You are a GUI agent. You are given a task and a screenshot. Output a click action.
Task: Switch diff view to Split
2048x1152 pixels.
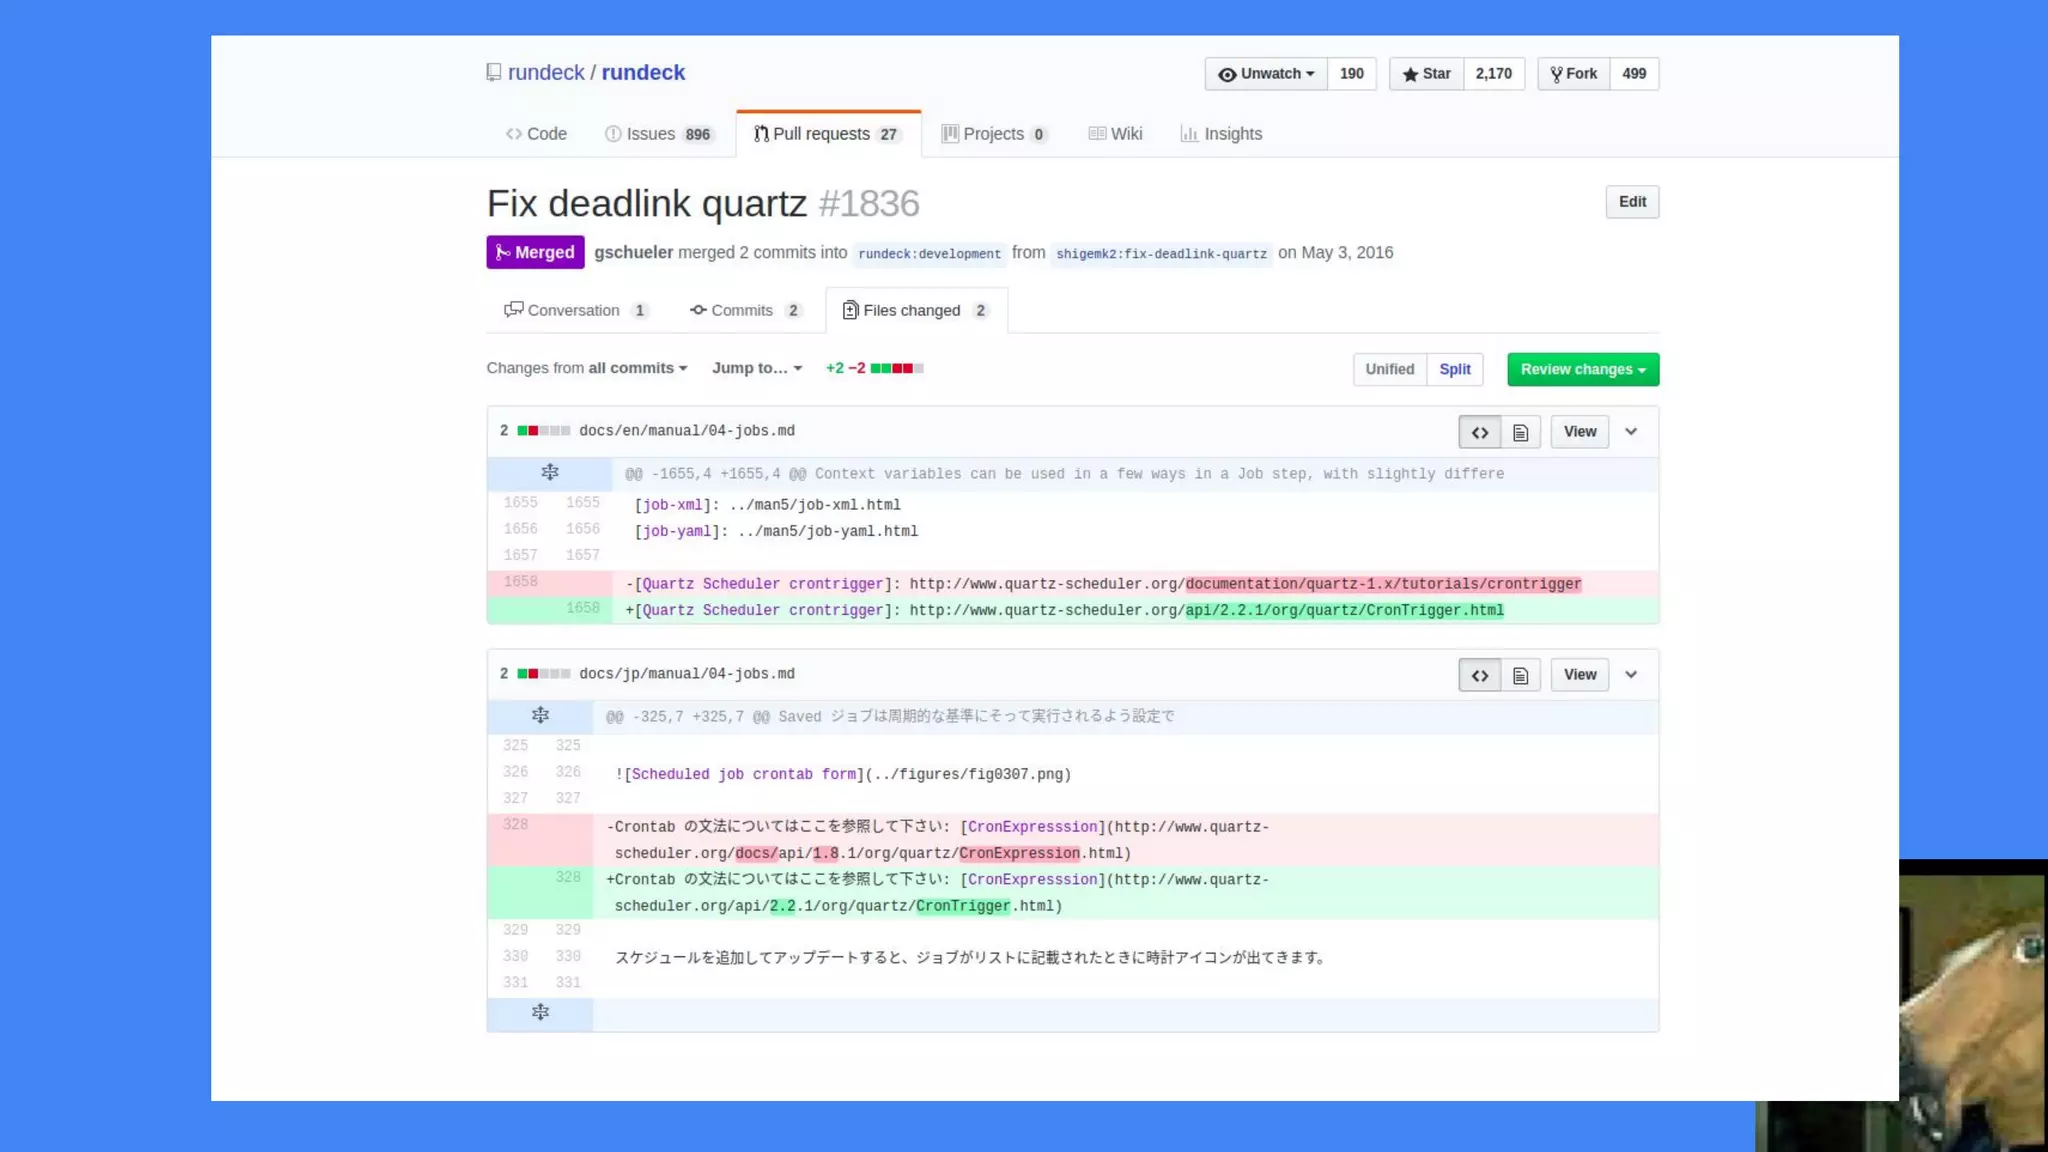[1454, 370]
